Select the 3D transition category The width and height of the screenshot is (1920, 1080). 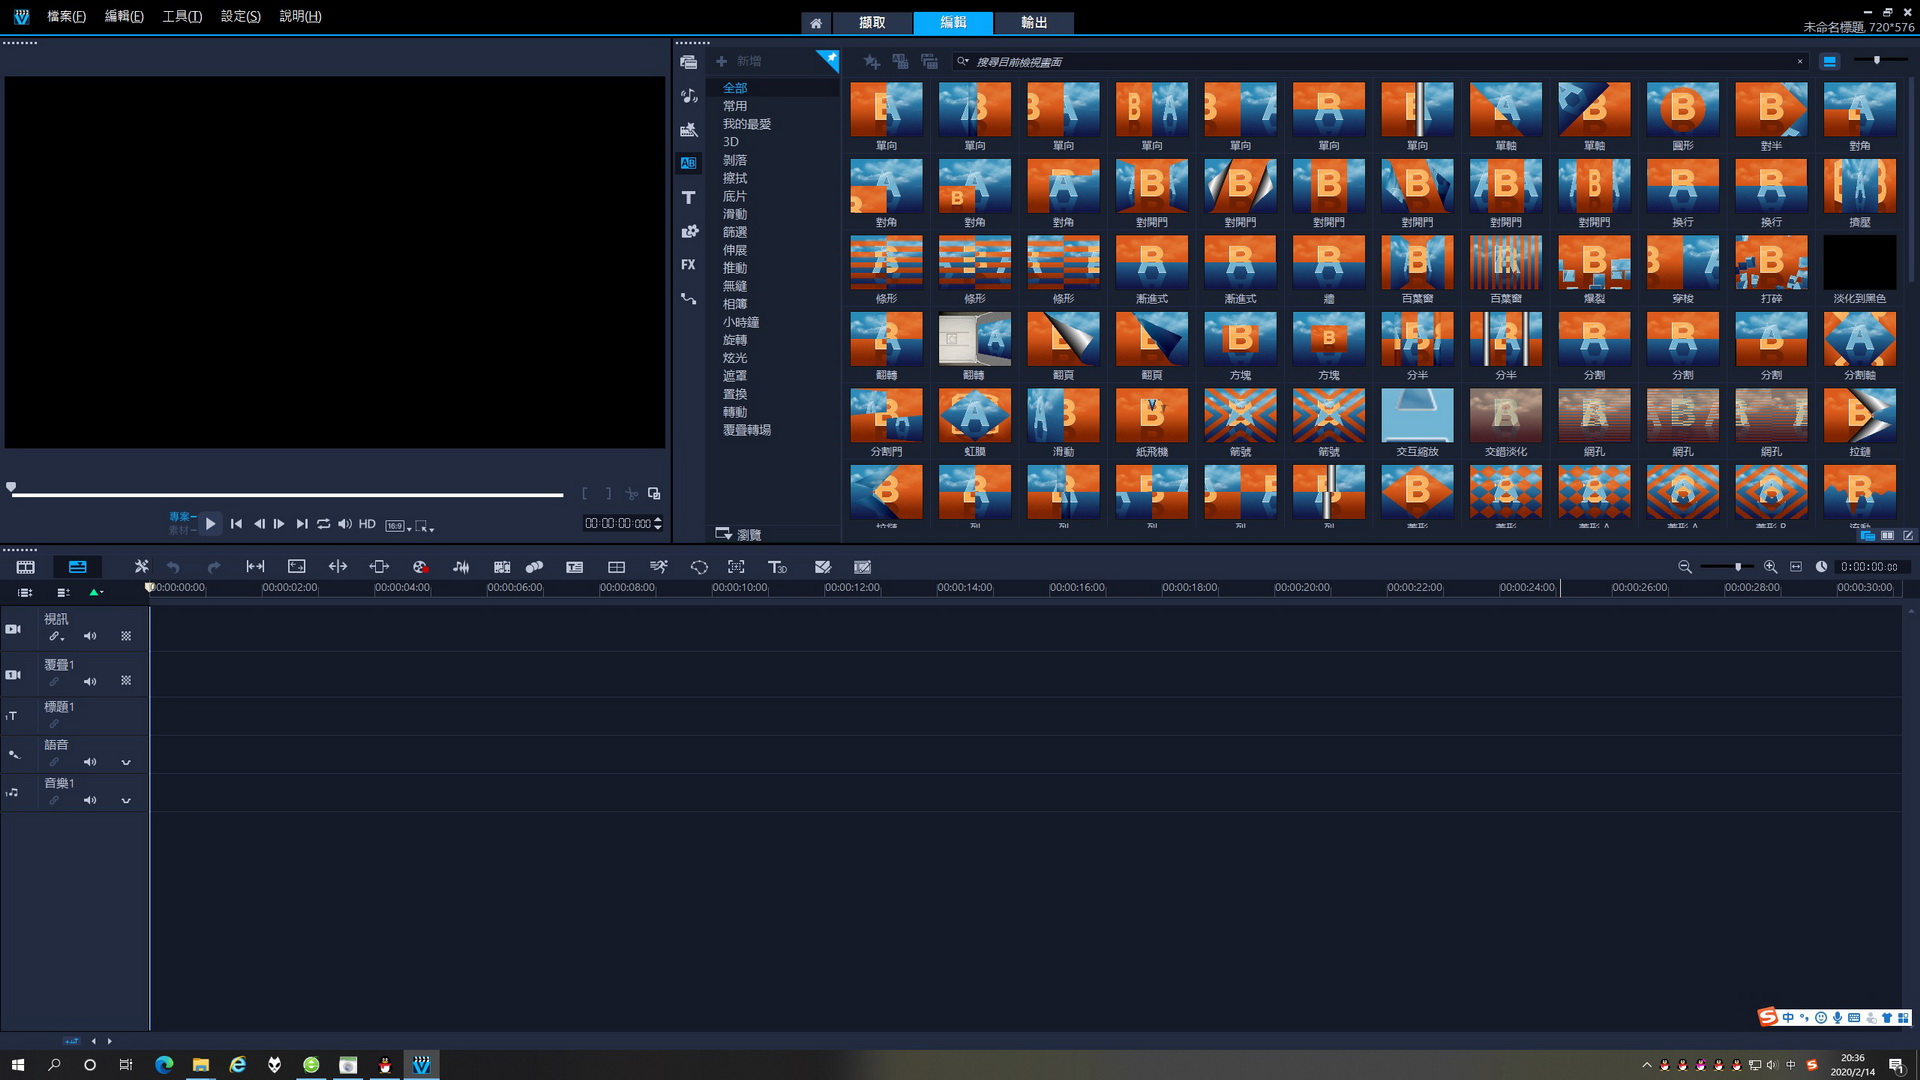pyautogui.click(x=731, y=142)
